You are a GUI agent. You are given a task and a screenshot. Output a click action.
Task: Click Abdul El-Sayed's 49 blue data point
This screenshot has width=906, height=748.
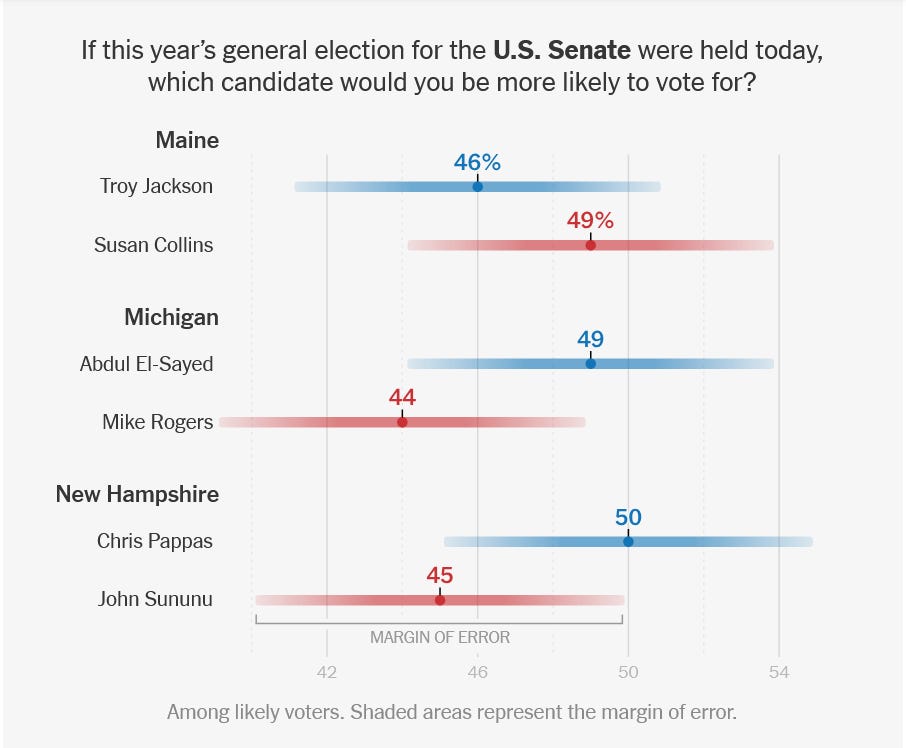591,364
